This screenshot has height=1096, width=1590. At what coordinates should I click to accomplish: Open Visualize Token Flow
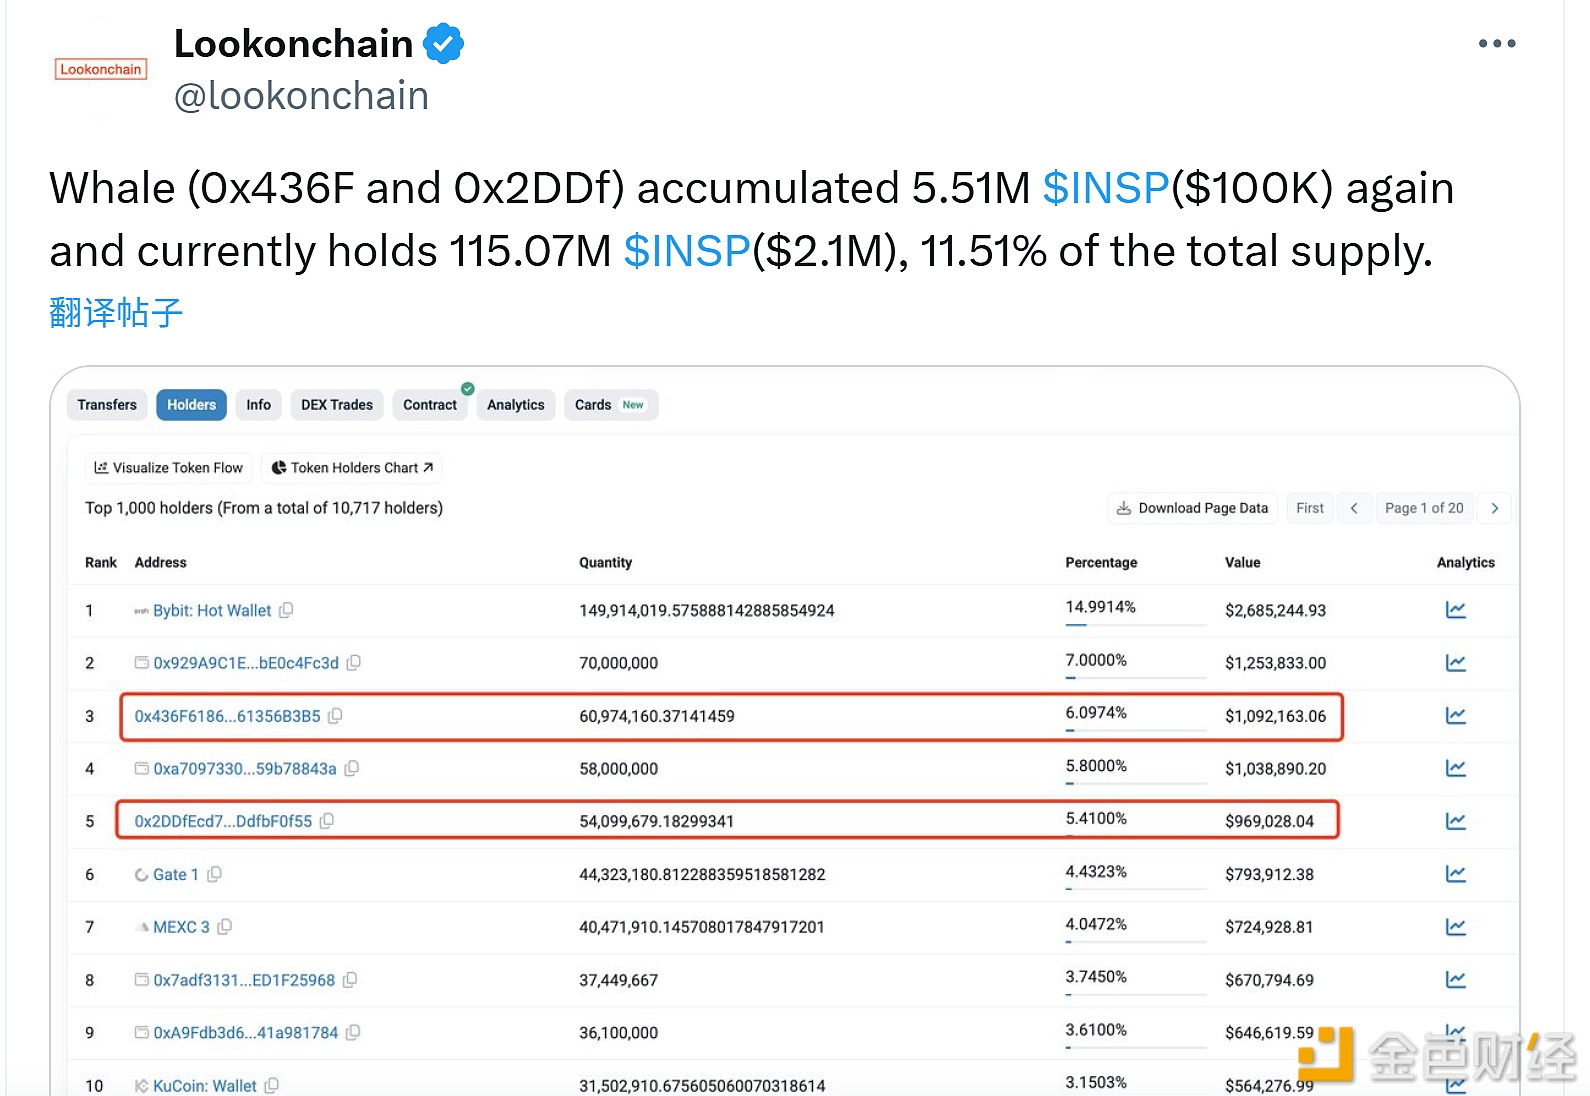tap(168, 468)
